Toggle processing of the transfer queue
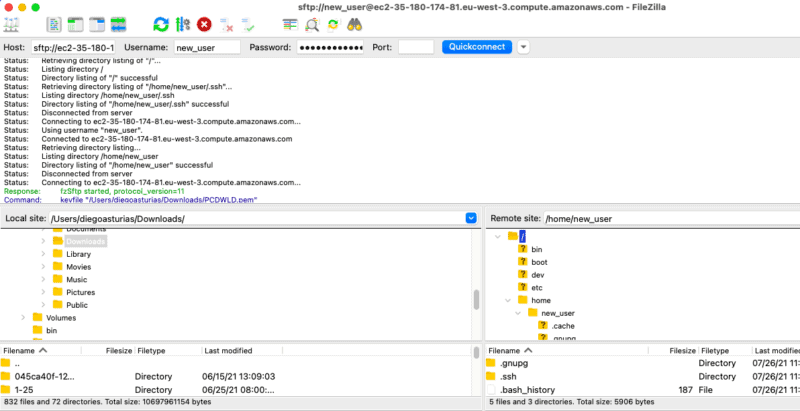 (x=183, y=24)
